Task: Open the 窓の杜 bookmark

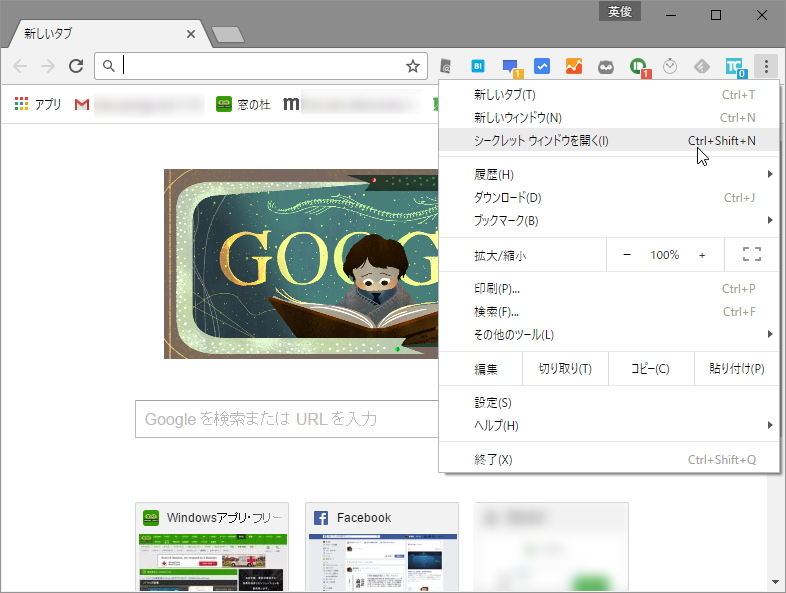Action: (243, 104)
